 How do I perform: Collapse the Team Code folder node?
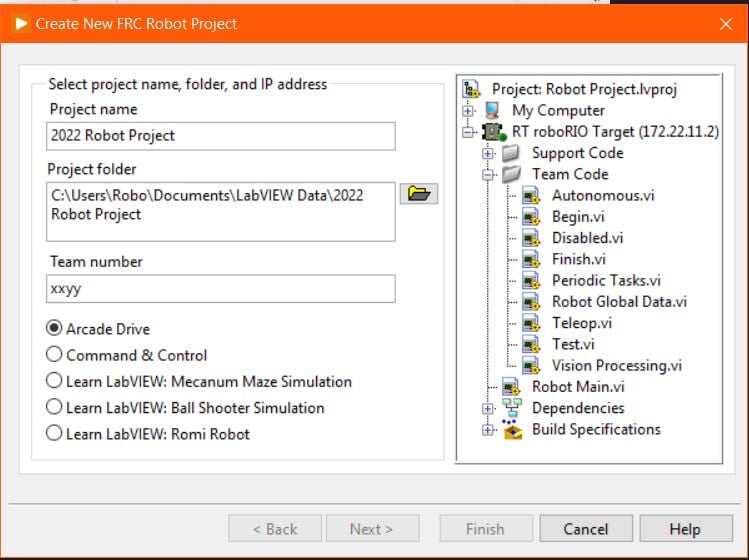(x=487, y=174)
